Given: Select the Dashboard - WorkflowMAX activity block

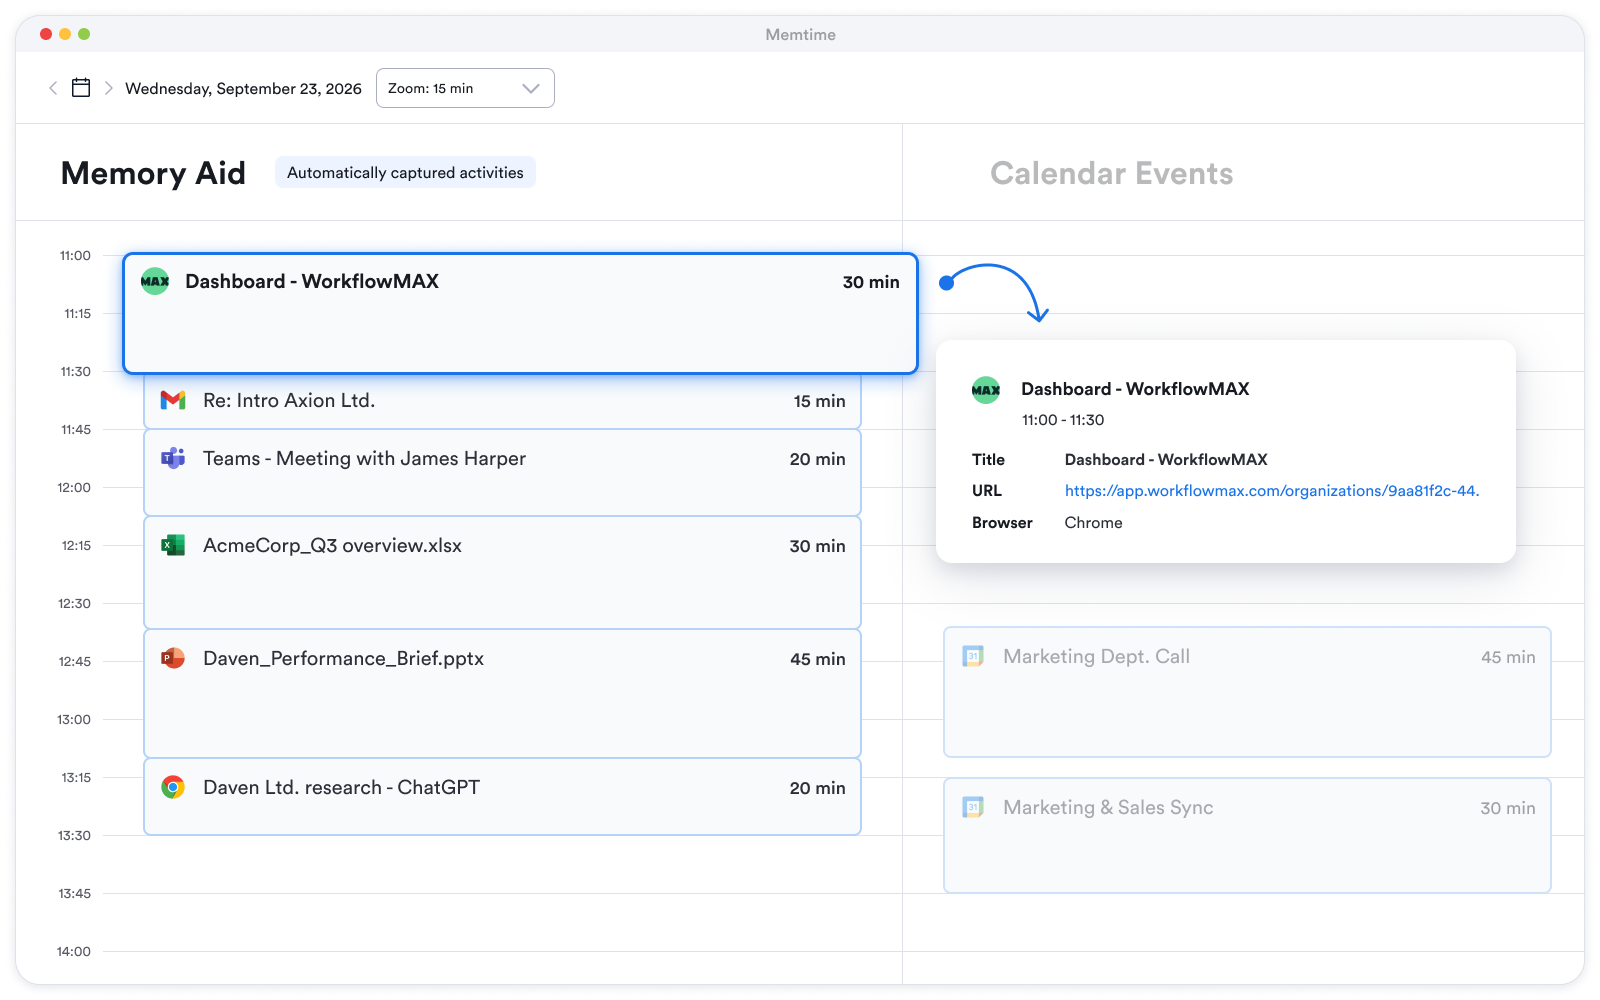Looking at the screenshot, I should coord(520,314).
